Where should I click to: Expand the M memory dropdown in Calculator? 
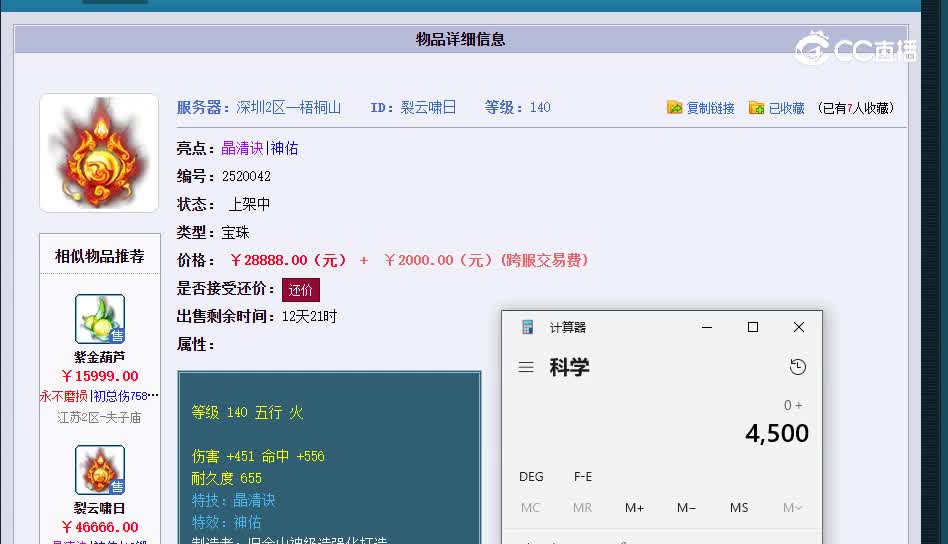tap(792, 508)
